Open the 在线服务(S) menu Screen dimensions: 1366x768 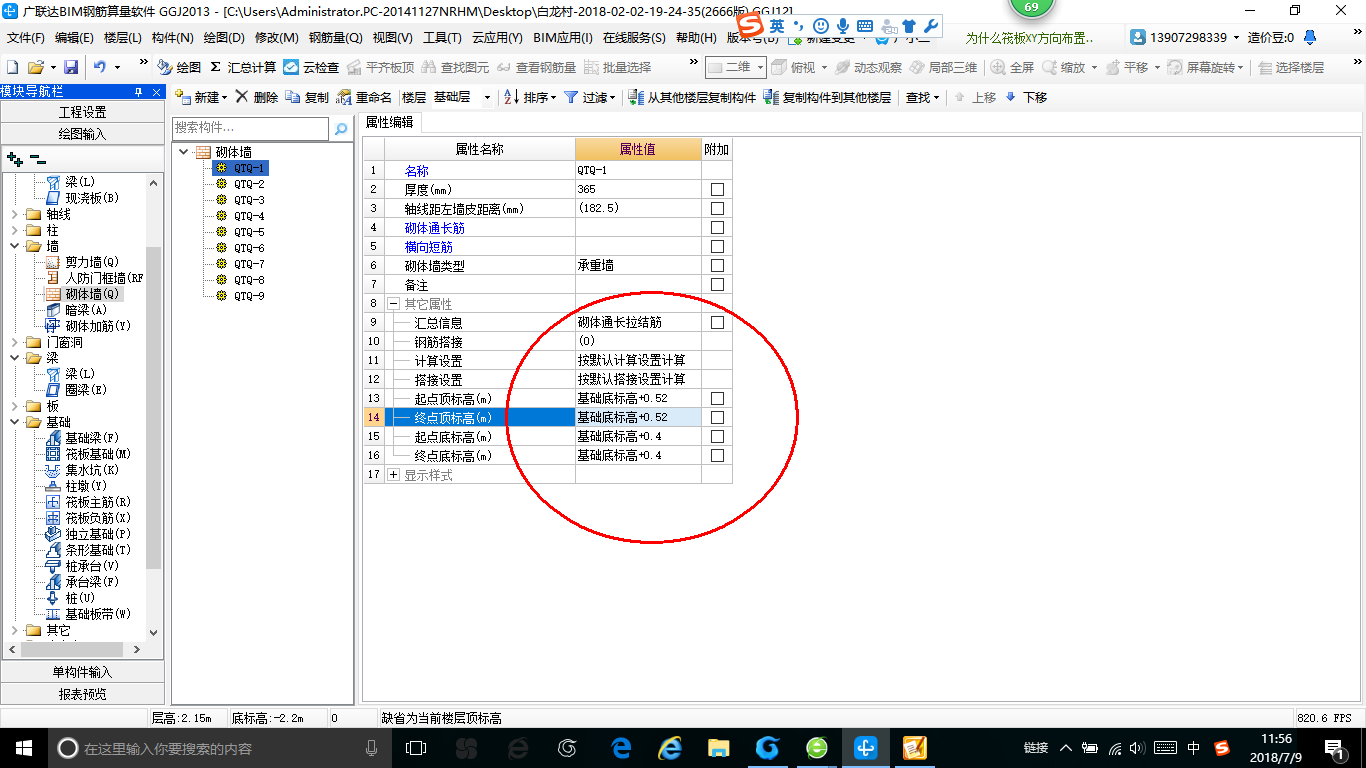point(634,38)
